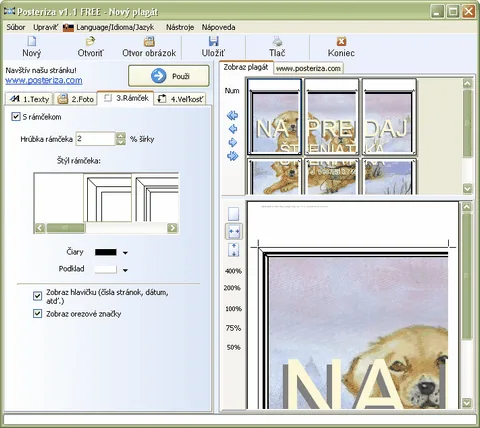
Task: Select the 3.Rámček tab
Action: pyautogui.click(x=126, y=98)
